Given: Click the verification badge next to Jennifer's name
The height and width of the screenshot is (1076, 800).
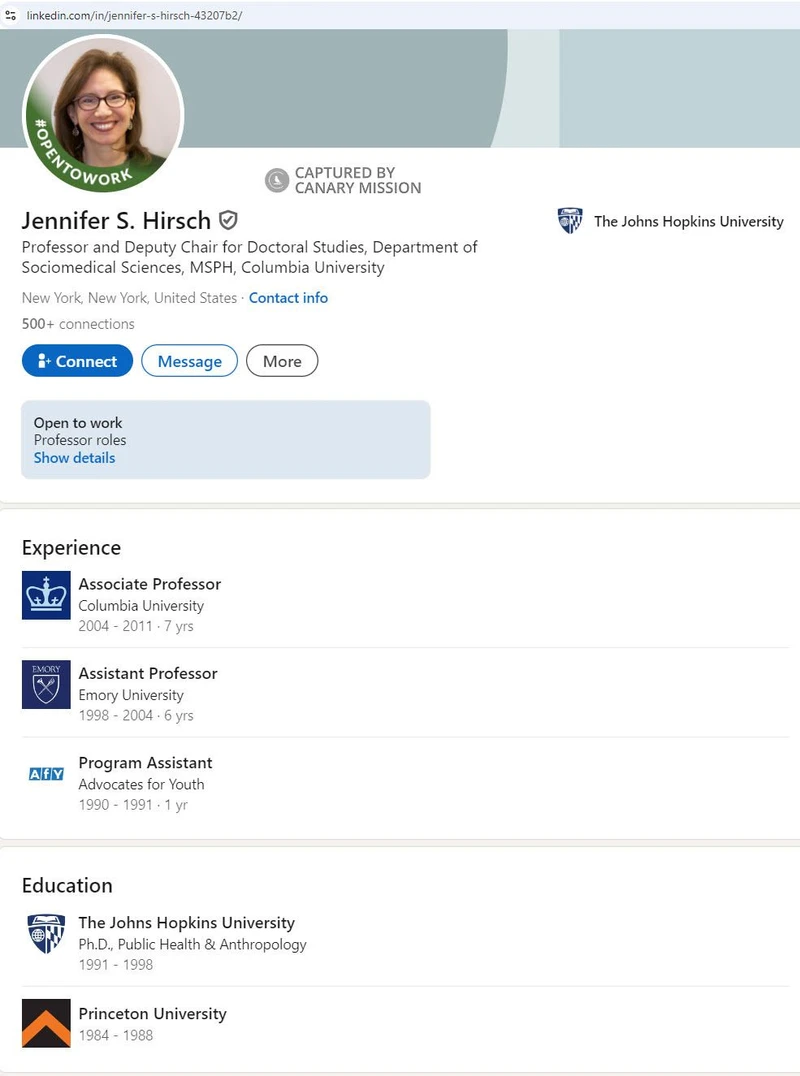Looking at the screenshot, I should (228, 221).
